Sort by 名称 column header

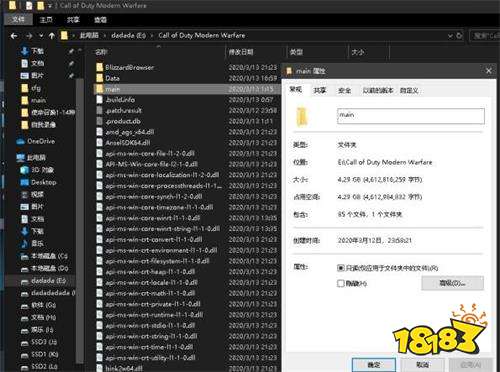pyautogui.click(x=101, y=52)
